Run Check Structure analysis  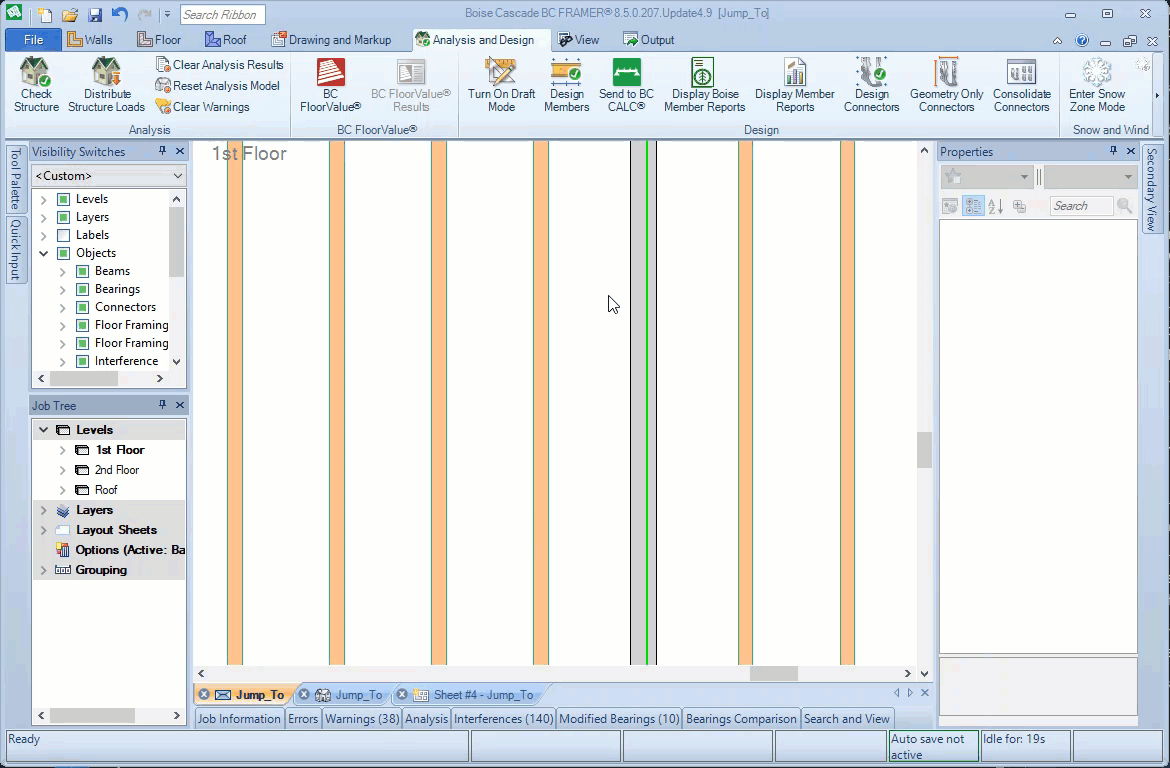(x=36, y=85)
